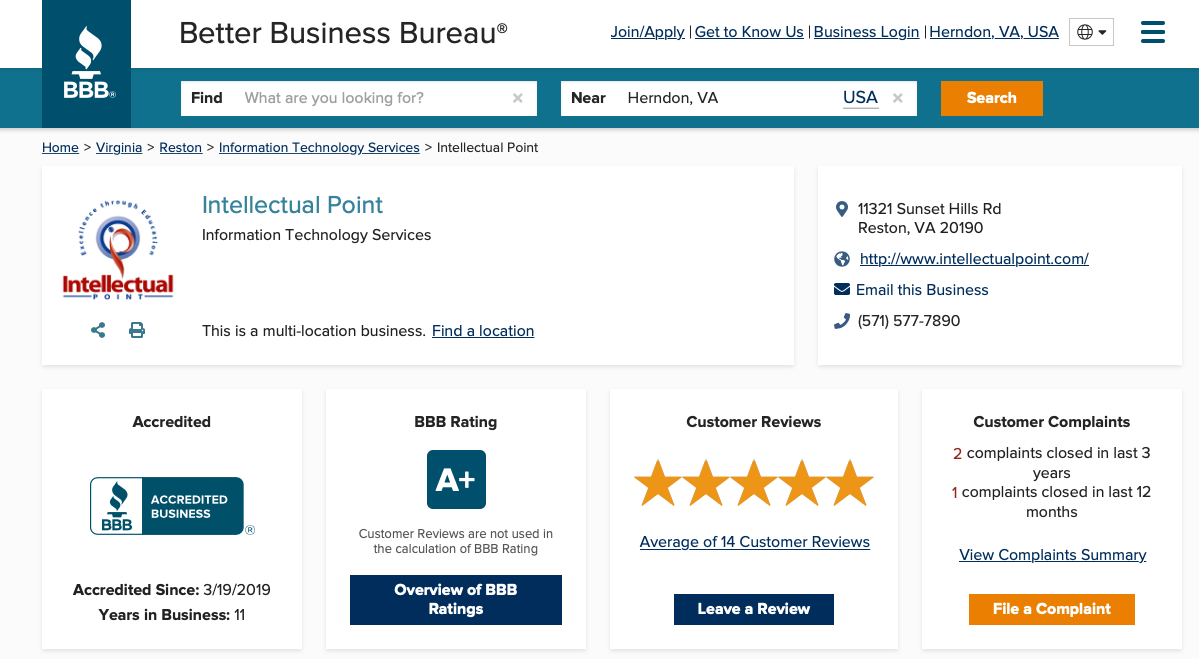Click Find a location link
This screenshot has width=1199, height=659.
483,331
